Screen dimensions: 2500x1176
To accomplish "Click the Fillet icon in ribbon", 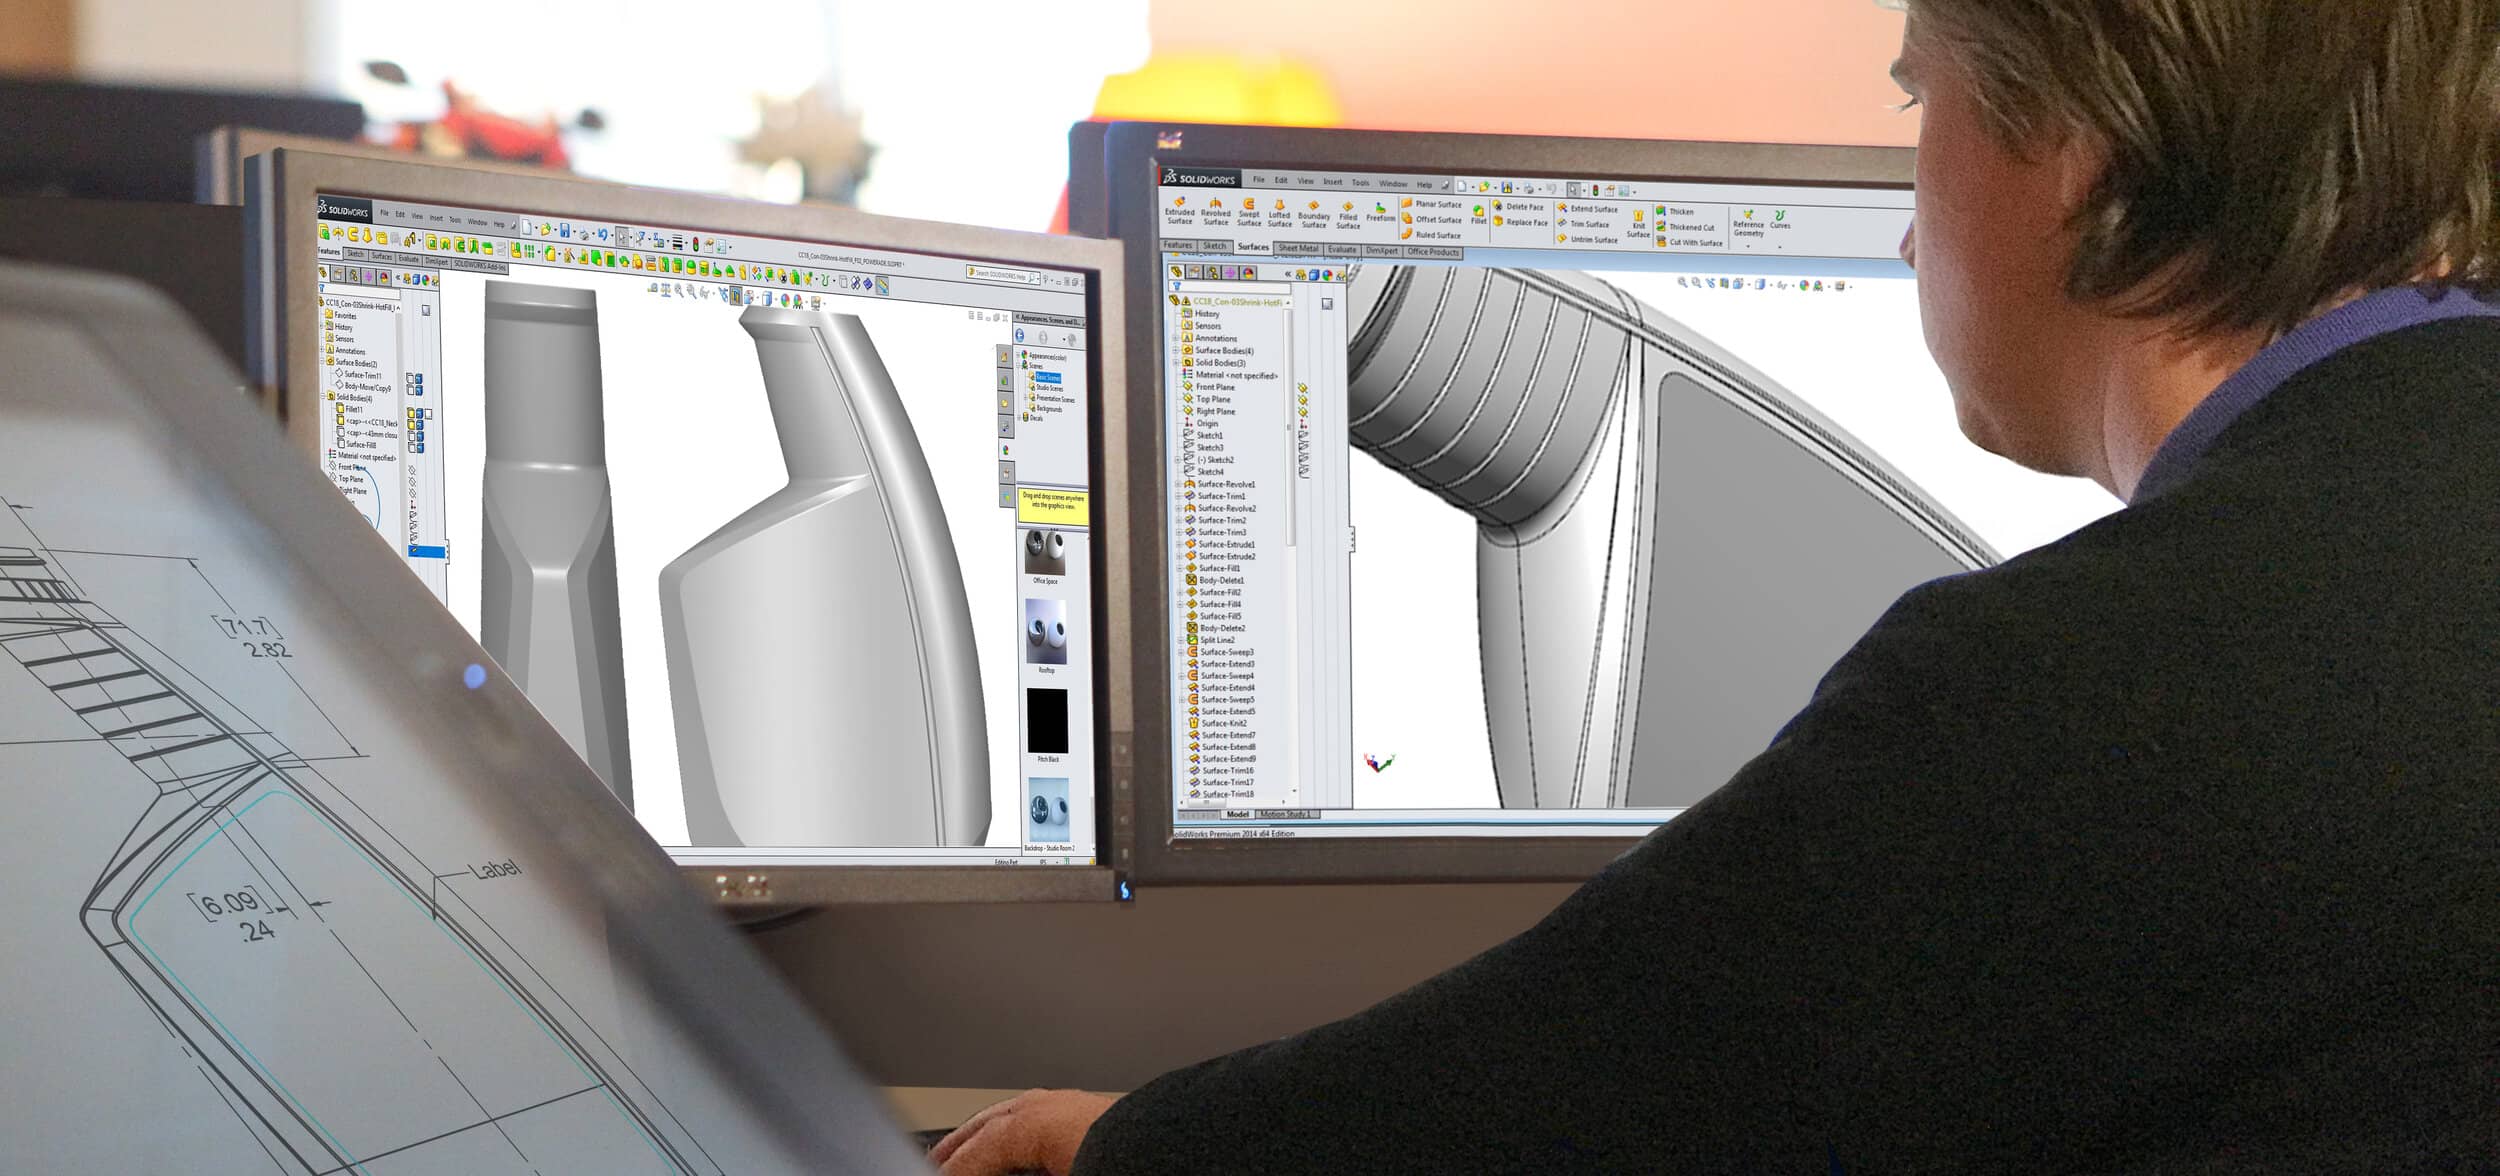I will pyautogui.click(x=1478, y=214).
